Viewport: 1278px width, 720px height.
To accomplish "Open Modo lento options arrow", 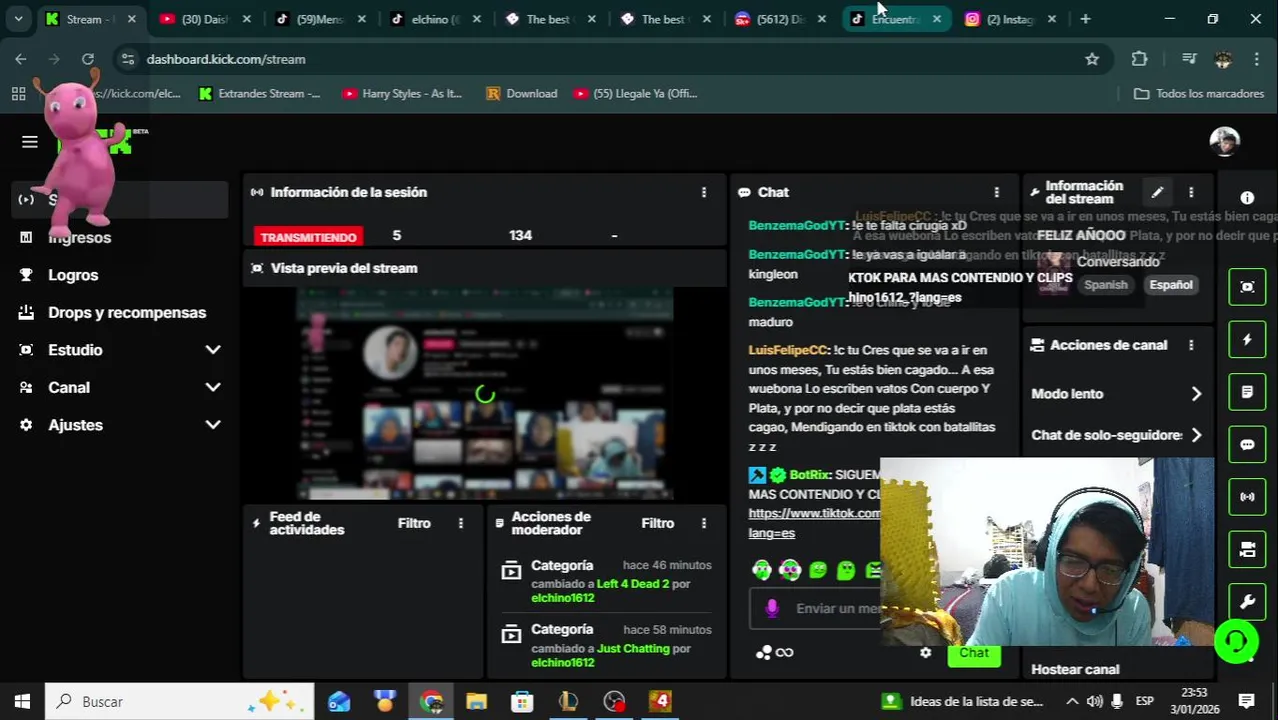I will click(x=1196, y=394).
